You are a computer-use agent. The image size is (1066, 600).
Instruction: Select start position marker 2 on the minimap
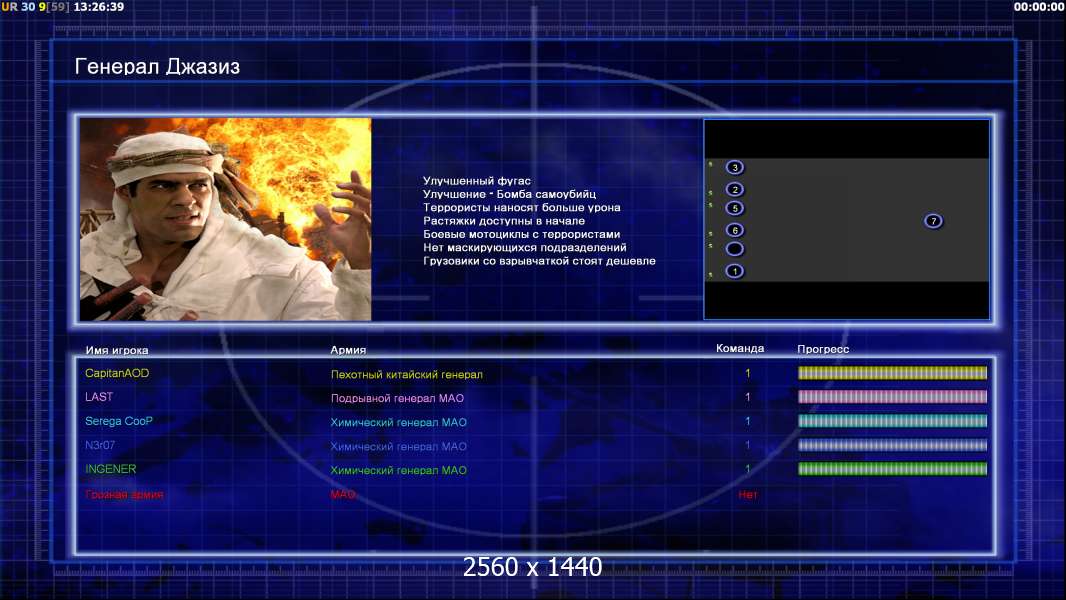click(x=734, y=190)
